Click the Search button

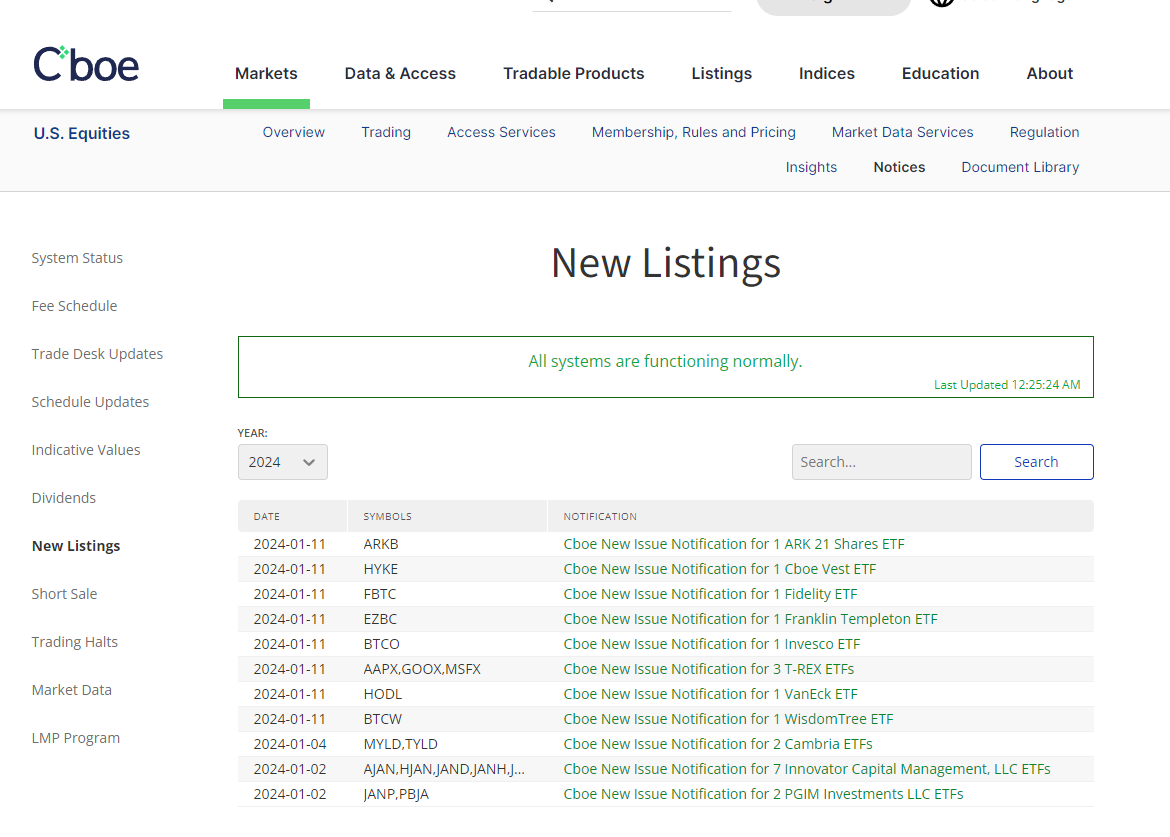1036,462
